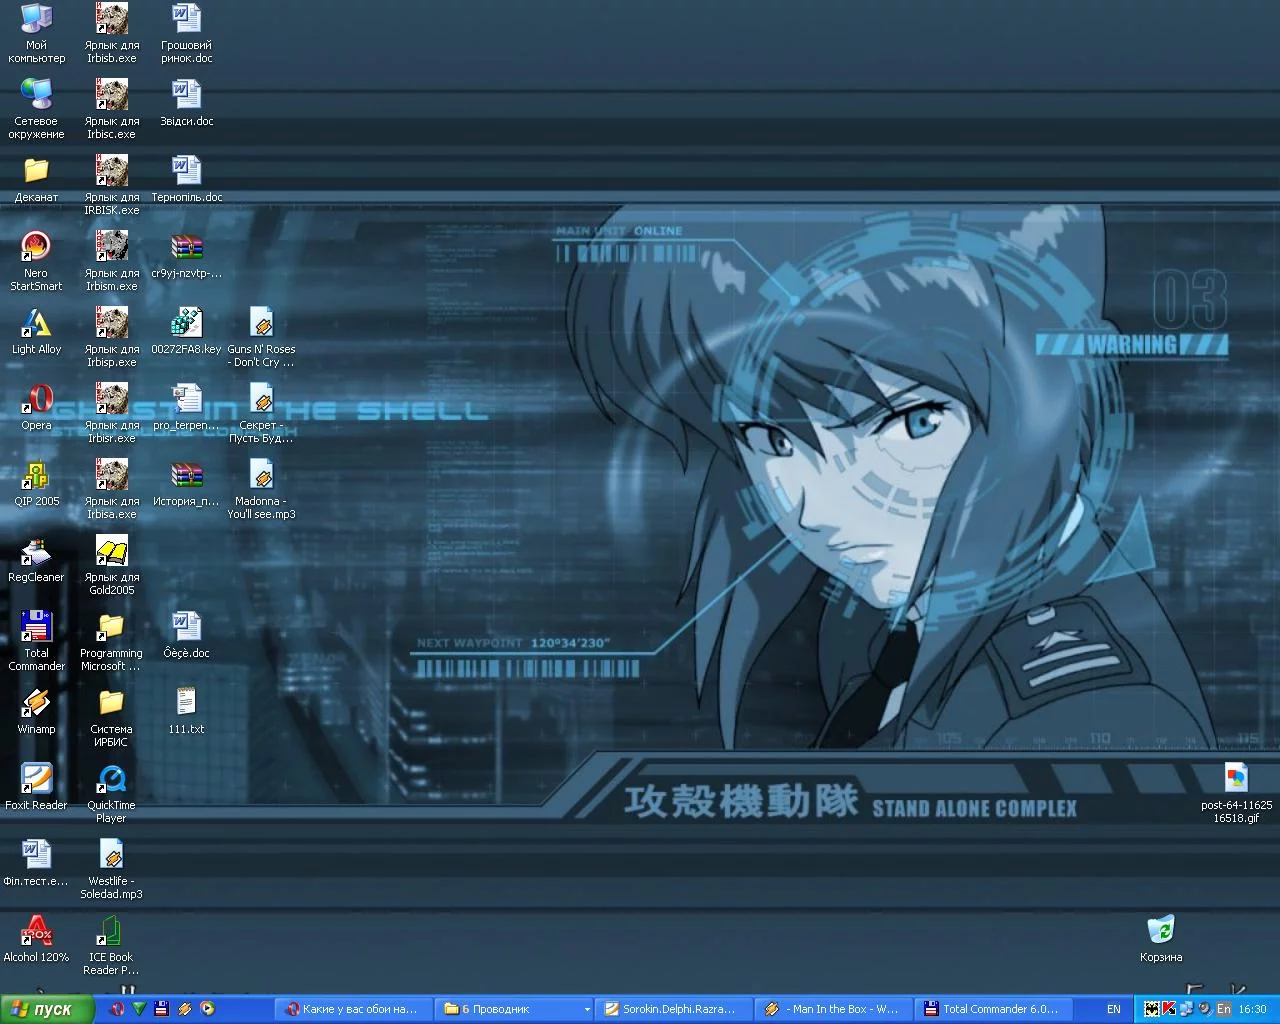
Task: Open Kaspersky antivirus tray icon
Action: tap(1168, 1009)
